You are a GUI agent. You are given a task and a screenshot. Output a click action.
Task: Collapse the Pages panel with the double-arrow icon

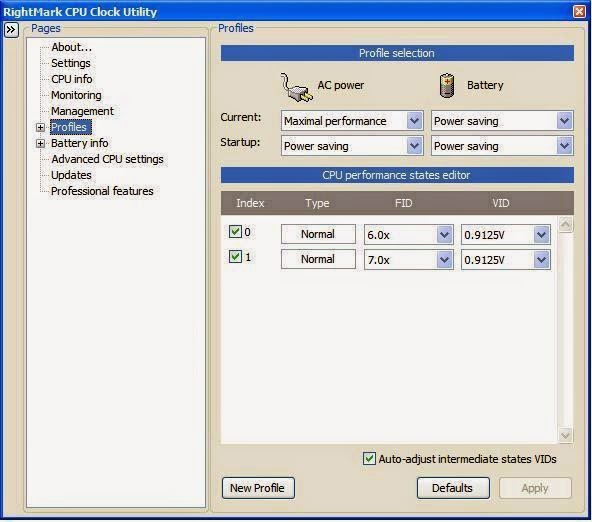tap(11, 29)
